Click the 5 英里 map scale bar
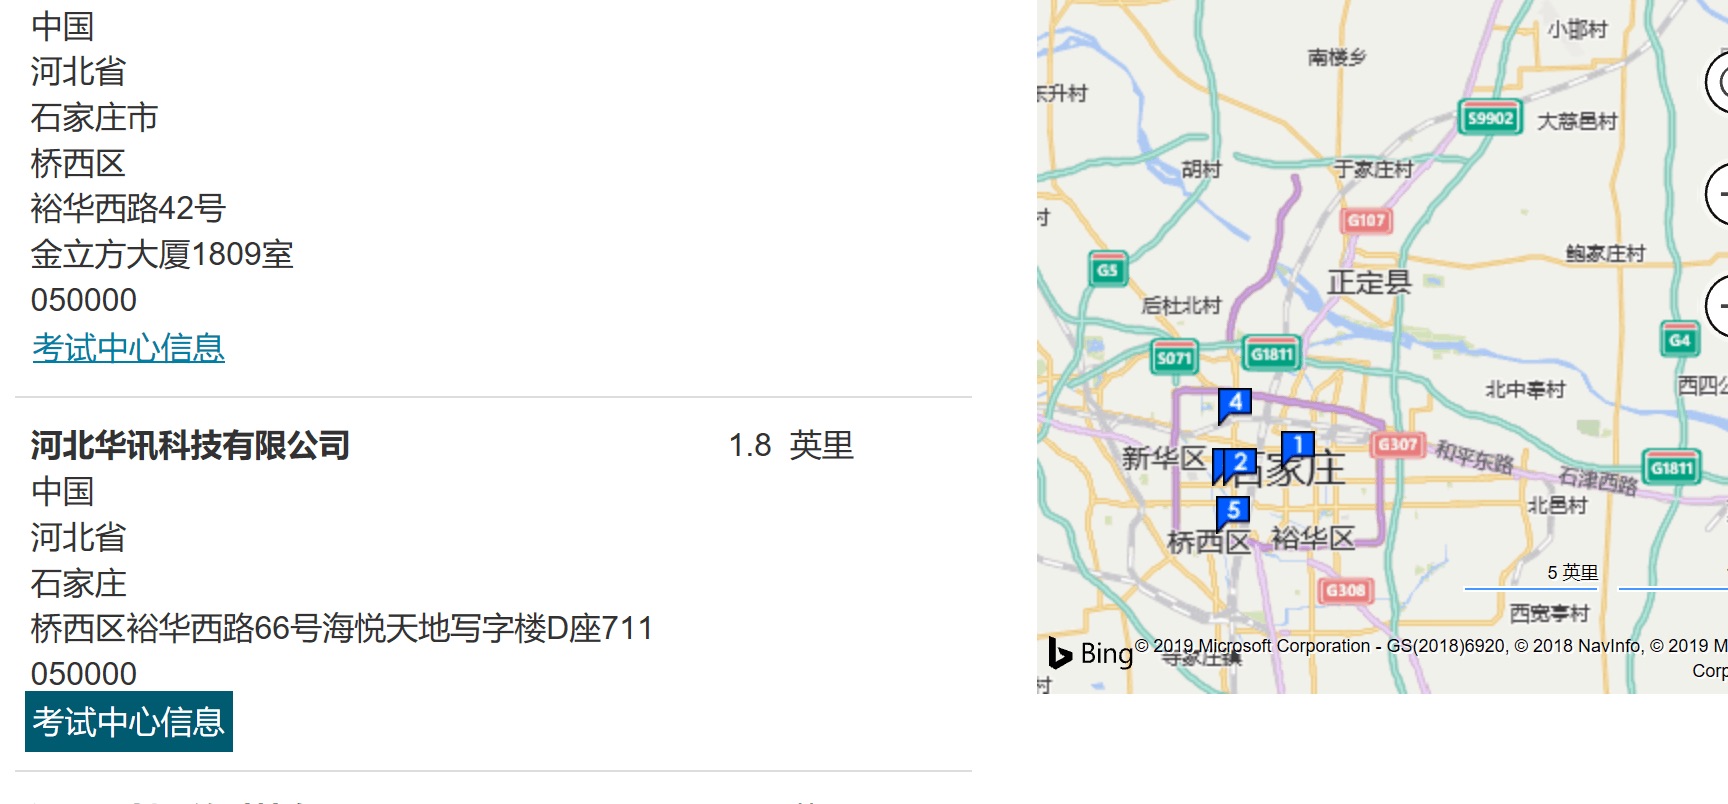This screenshot has height=804, width=1728. tap(1572, 577)
